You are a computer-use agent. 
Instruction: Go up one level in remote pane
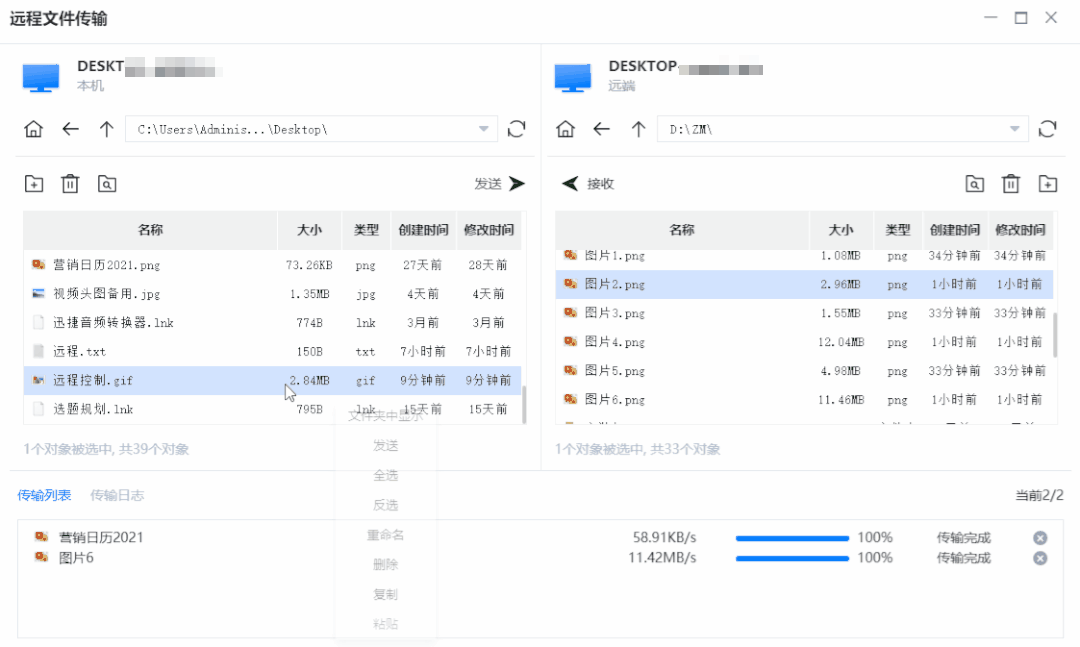click(x=638, y=129)
